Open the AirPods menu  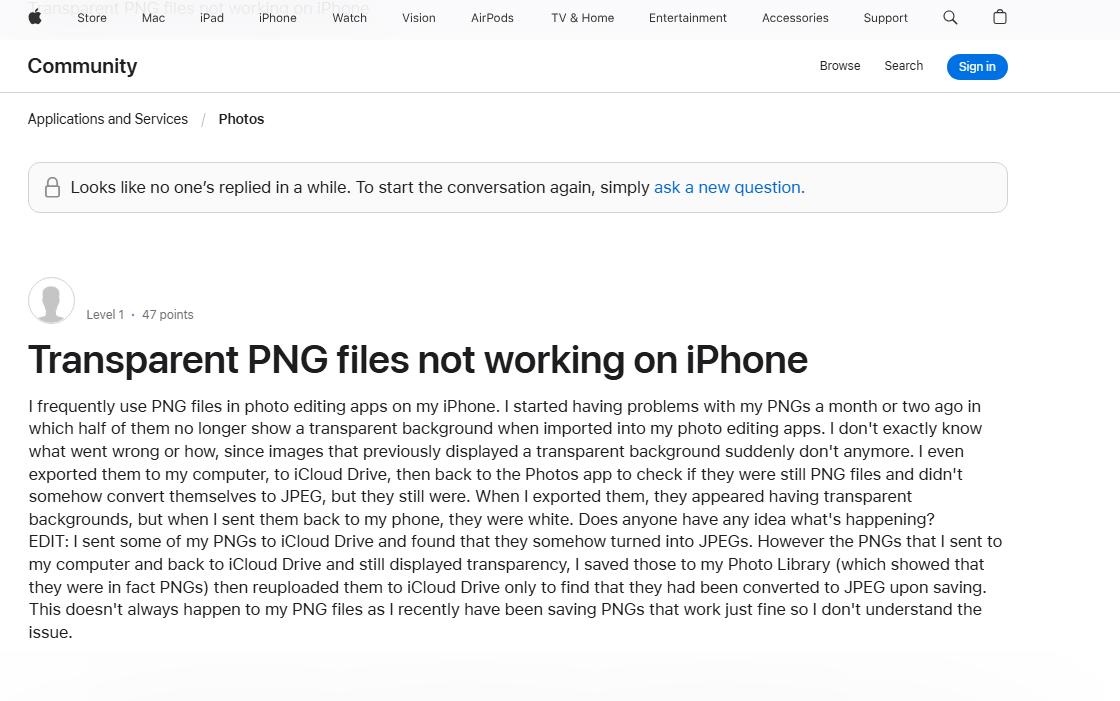tap(492, 18)
